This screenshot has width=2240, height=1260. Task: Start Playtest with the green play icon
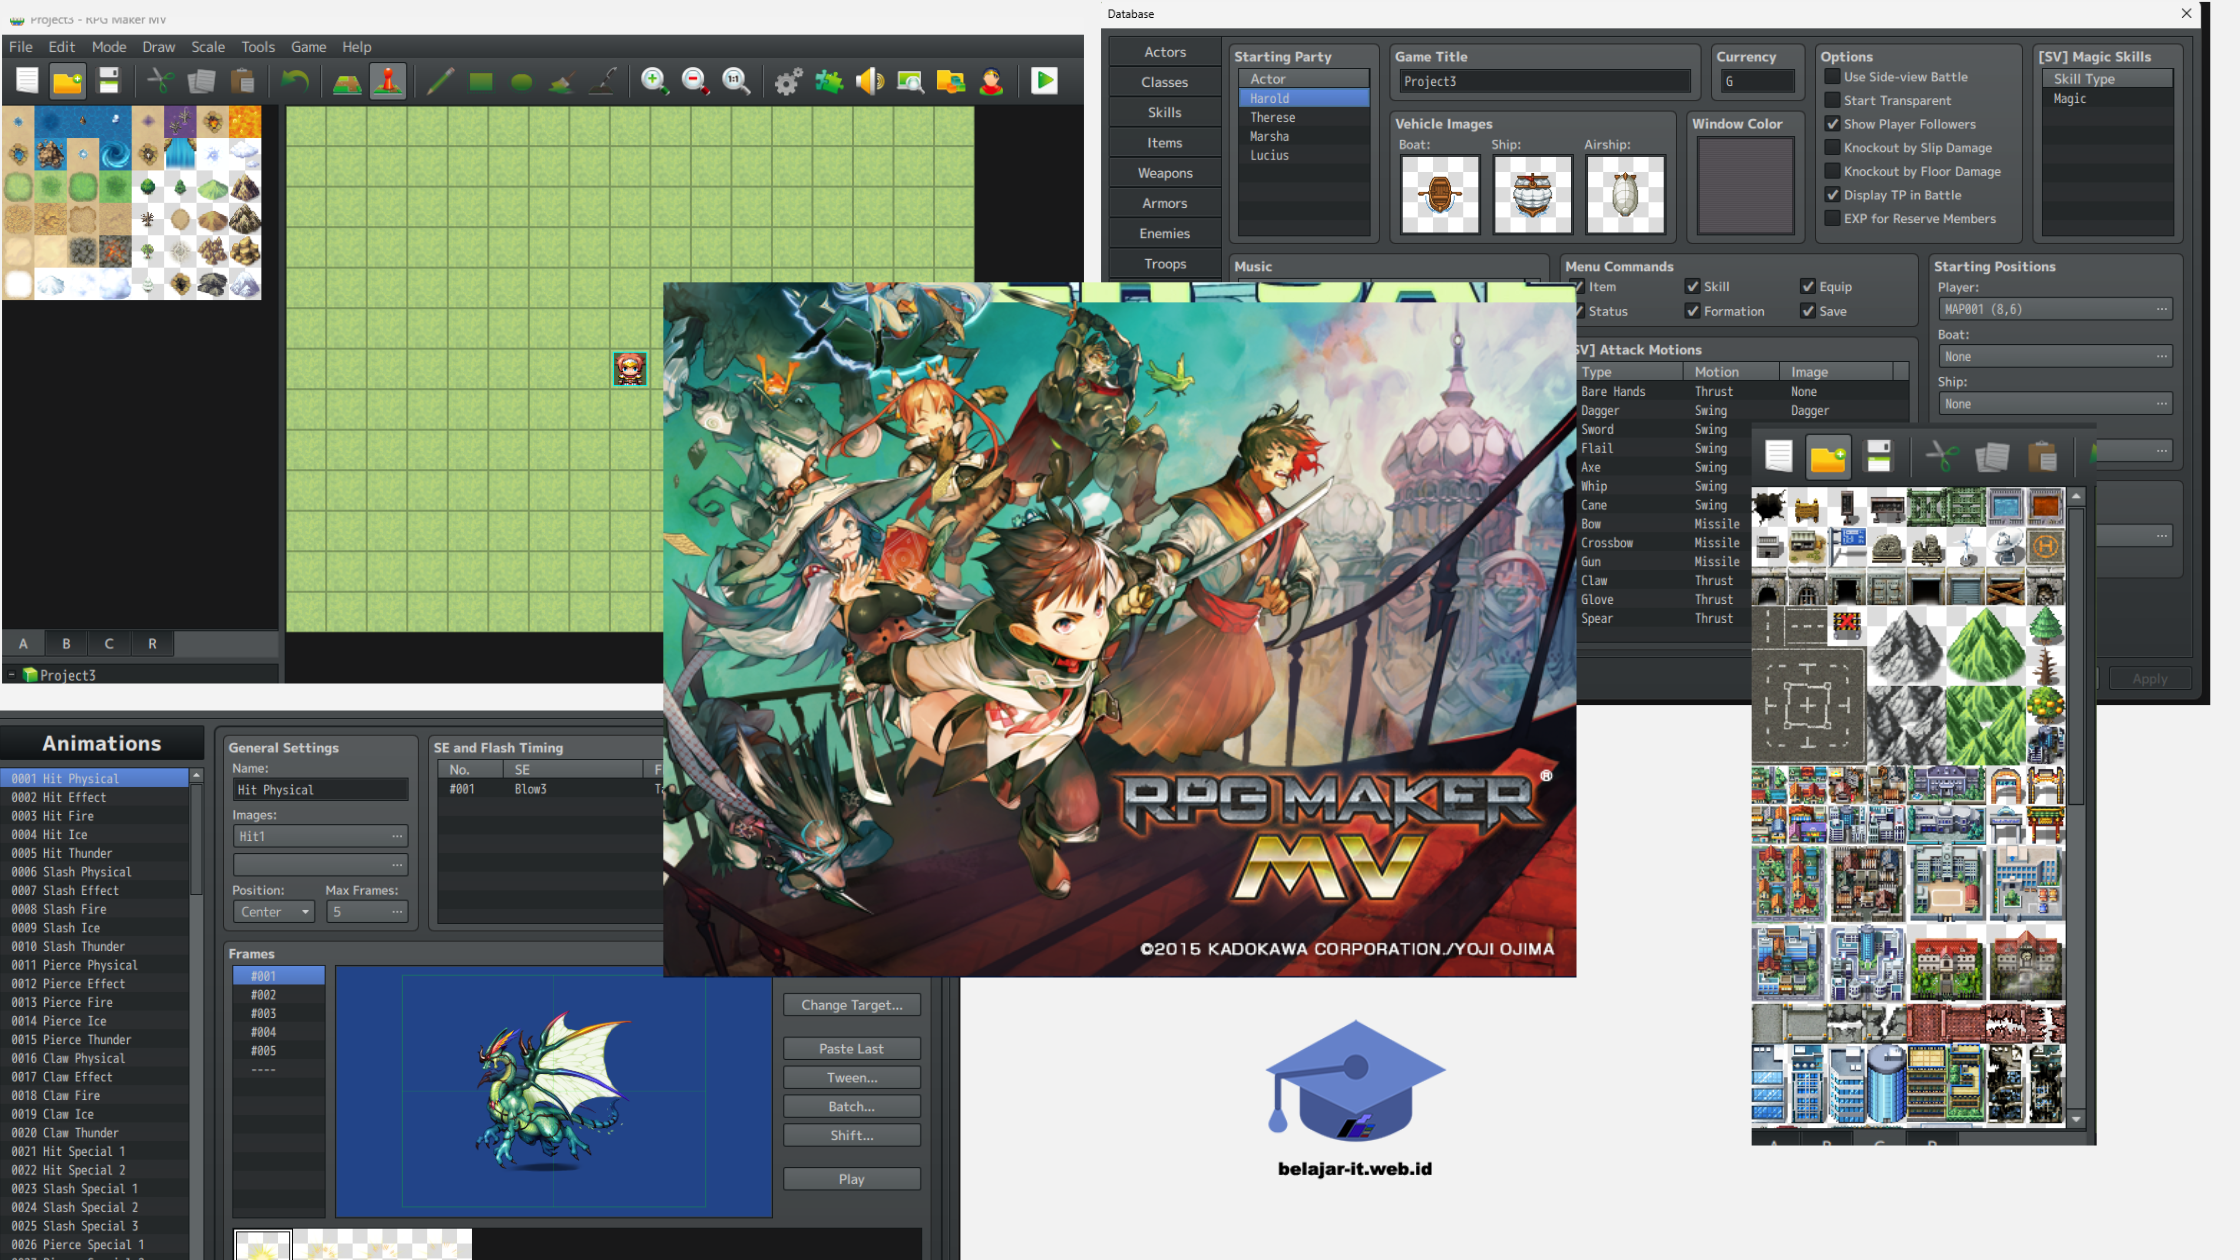(x=1044, y=81)
